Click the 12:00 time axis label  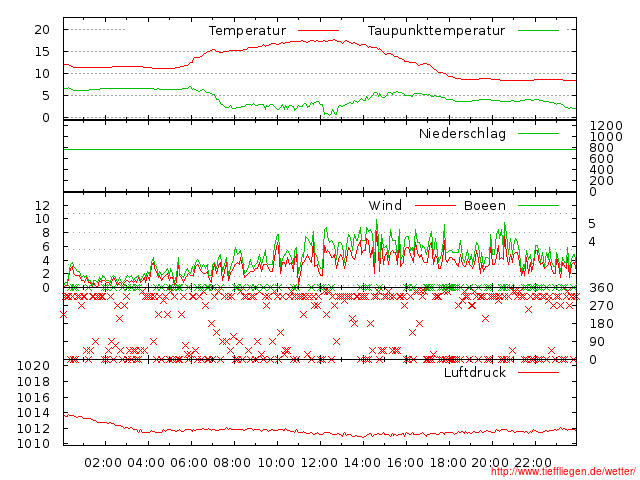319,463
